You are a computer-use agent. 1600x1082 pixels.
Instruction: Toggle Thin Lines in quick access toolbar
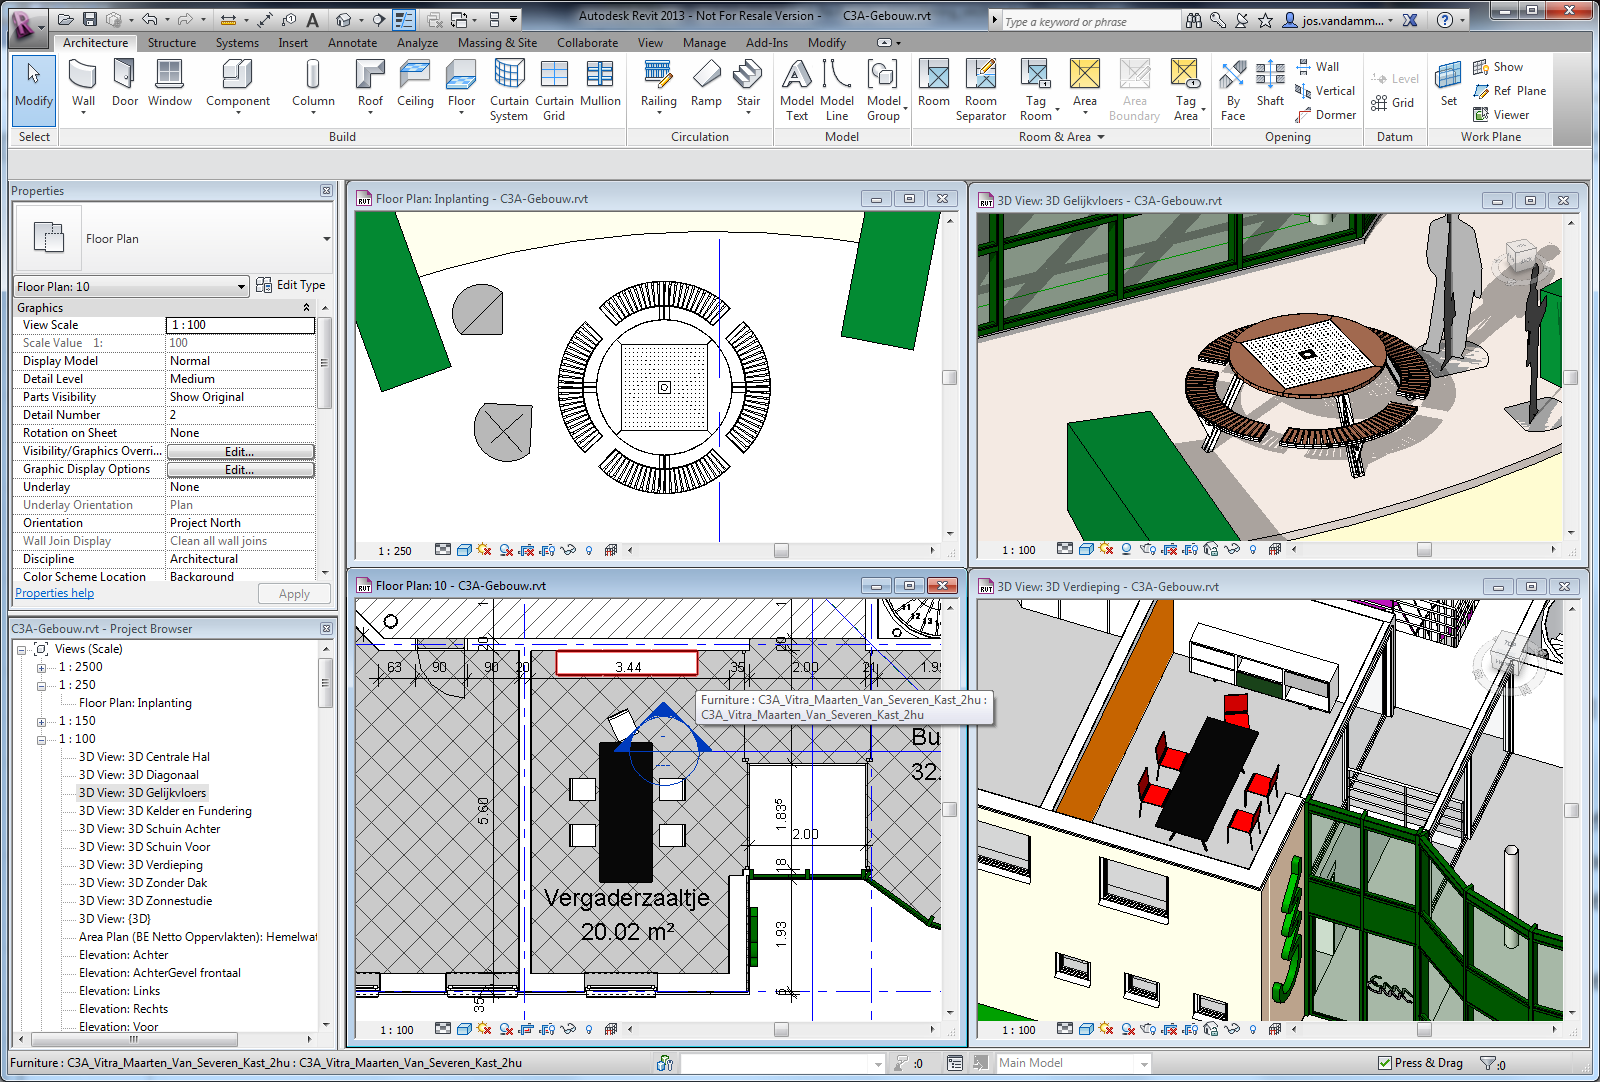404,19
